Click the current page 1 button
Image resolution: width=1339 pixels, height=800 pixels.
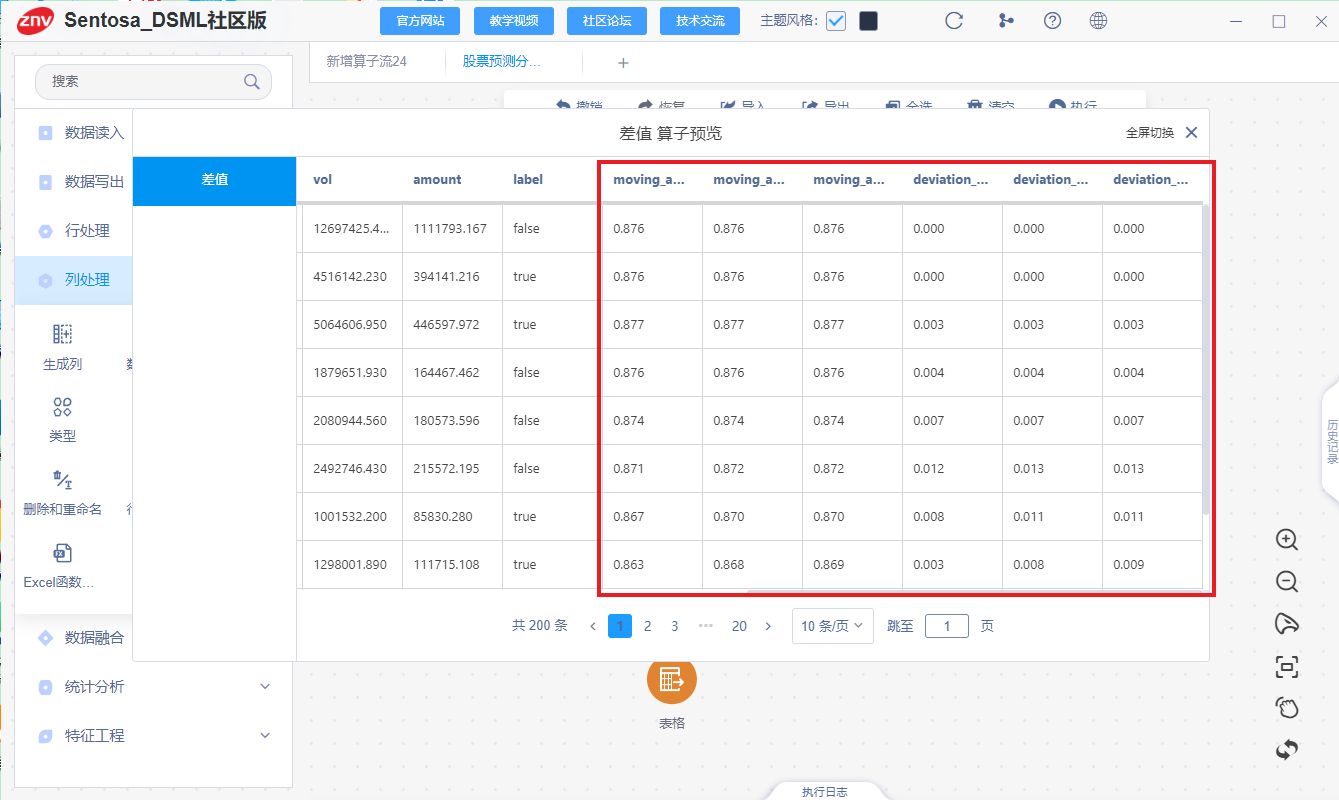620,626
